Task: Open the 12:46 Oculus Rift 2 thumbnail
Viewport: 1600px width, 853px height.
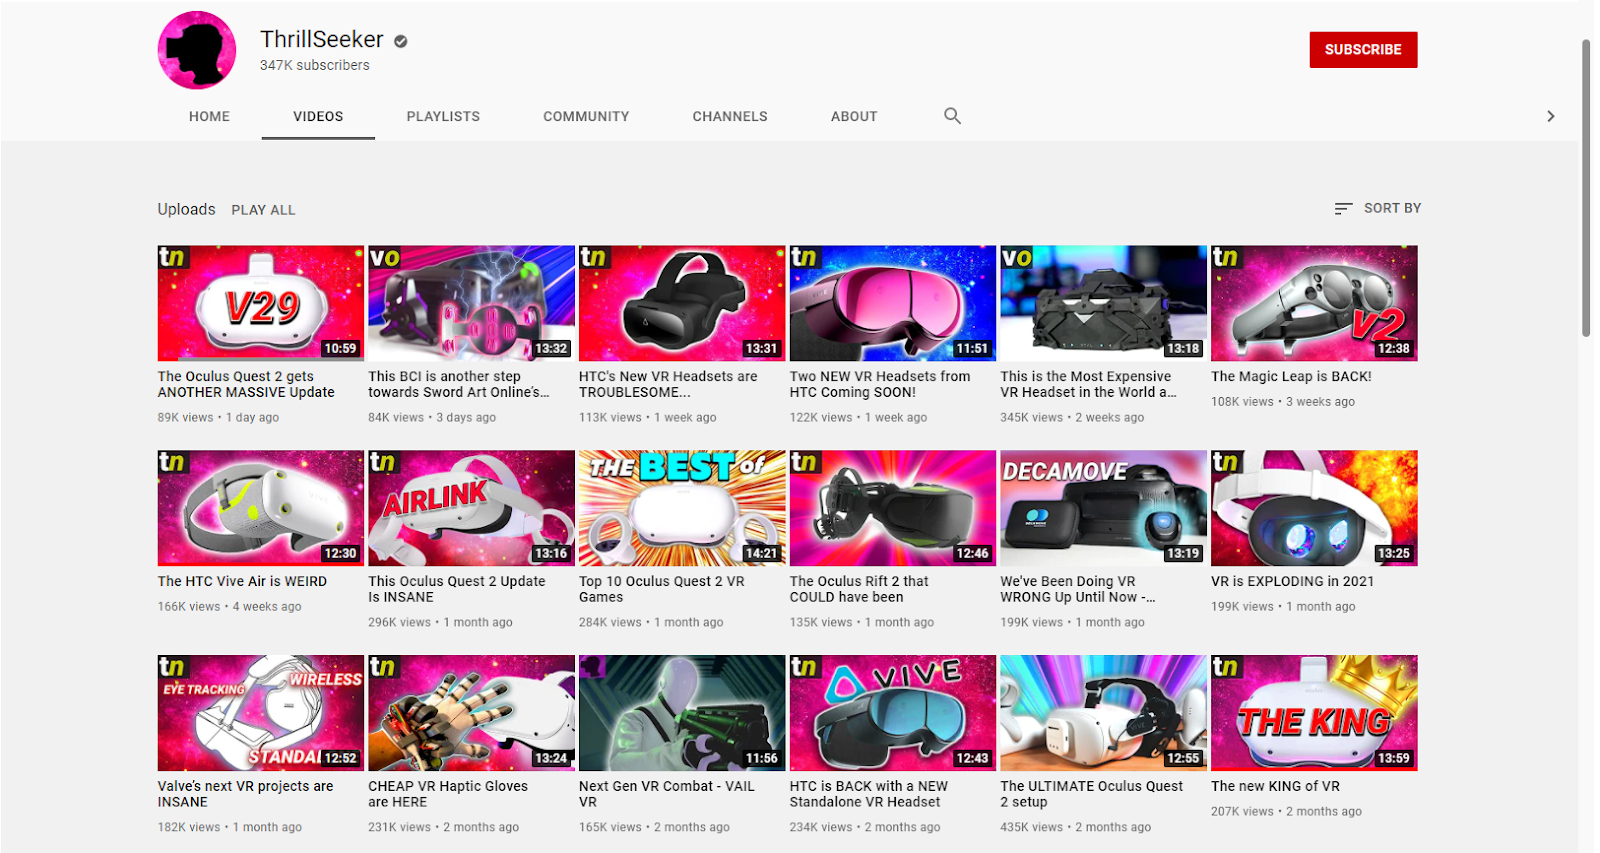Action: (x=893, y=508)
